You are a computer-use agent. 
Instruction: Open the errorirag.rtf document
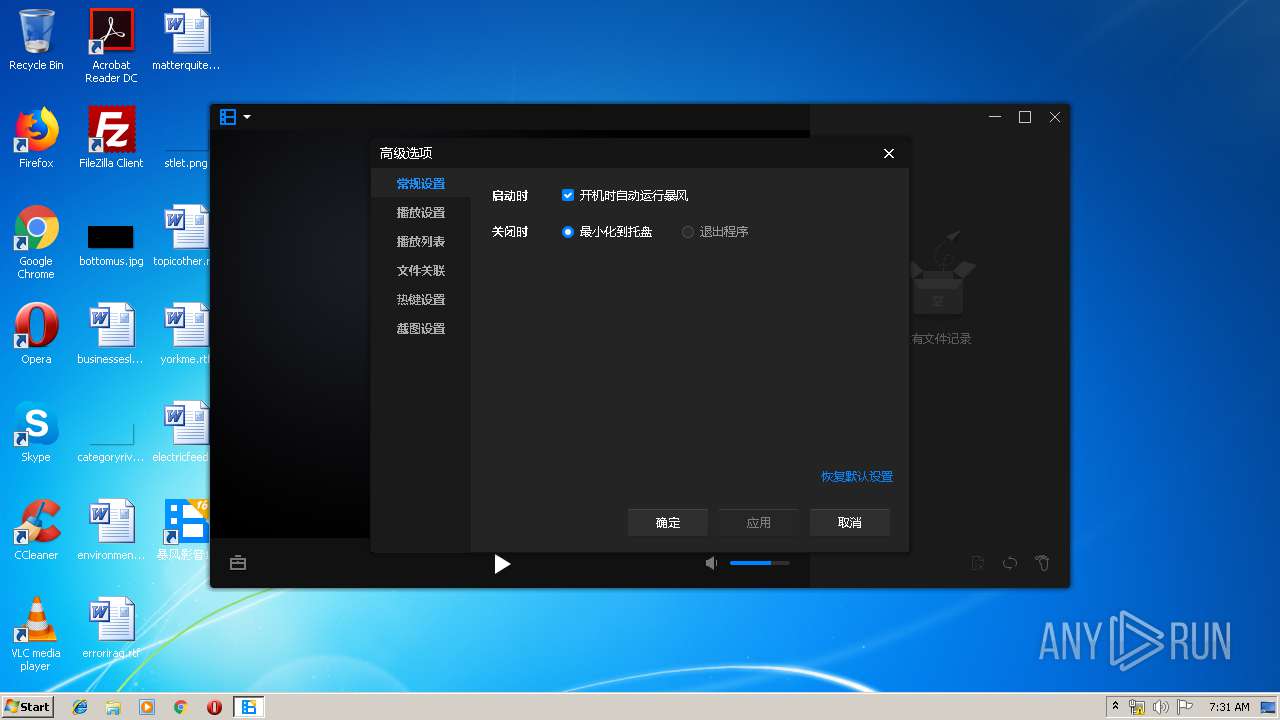pos(111,628)
